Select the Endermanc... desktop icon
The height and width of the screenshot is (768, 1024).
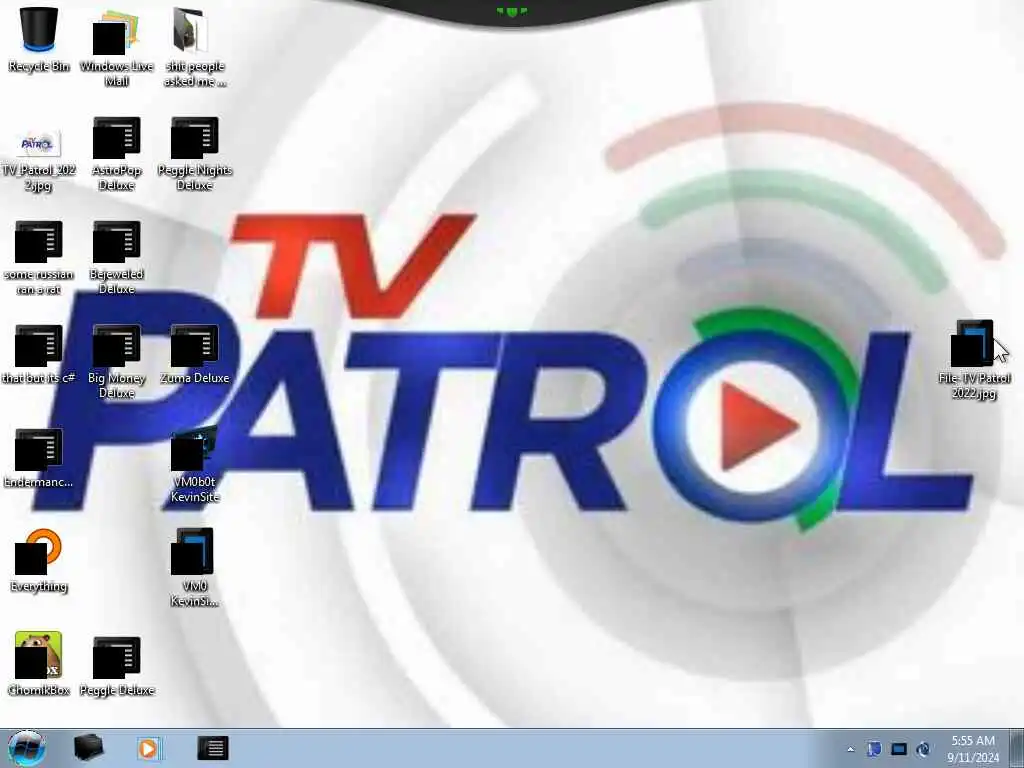39,458
